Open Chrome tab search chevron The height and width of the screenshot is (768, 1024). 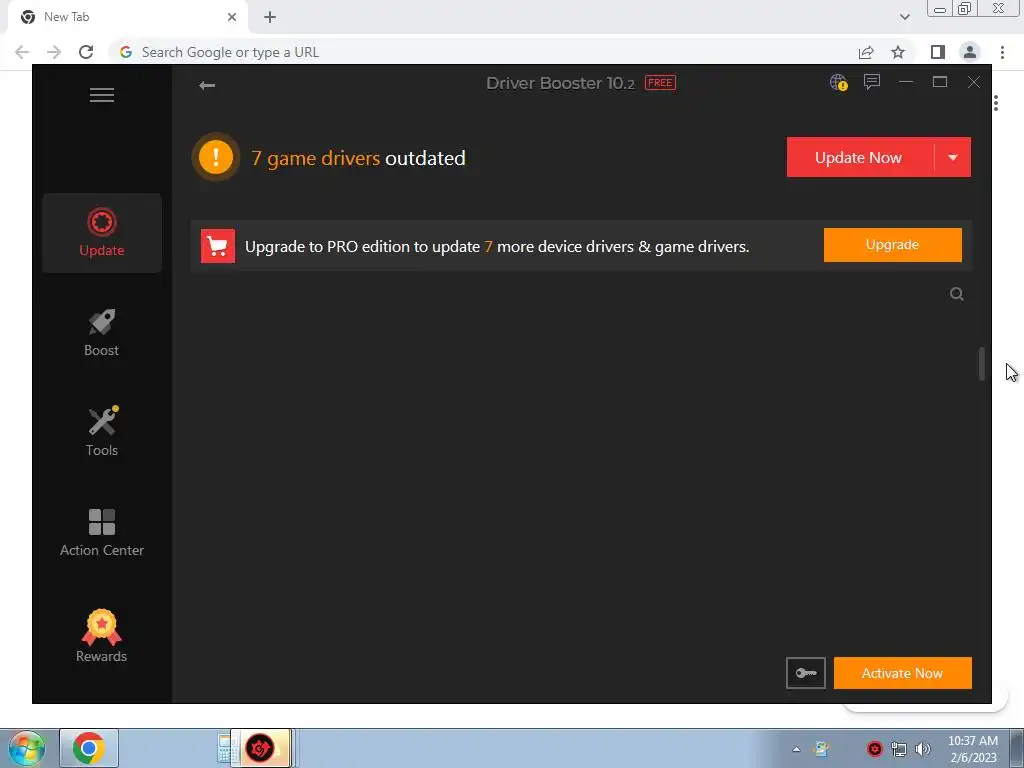tap(904, 17)
